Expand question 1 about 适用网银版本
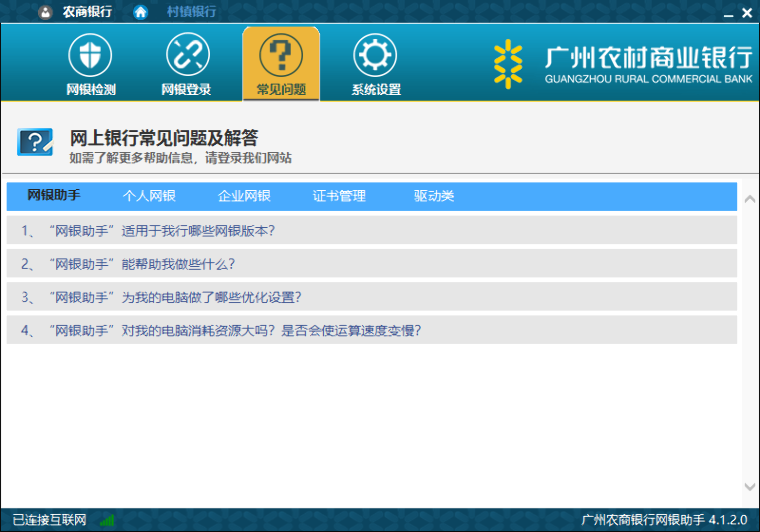This screenshot has width=760, height=532. pos(372,230)
